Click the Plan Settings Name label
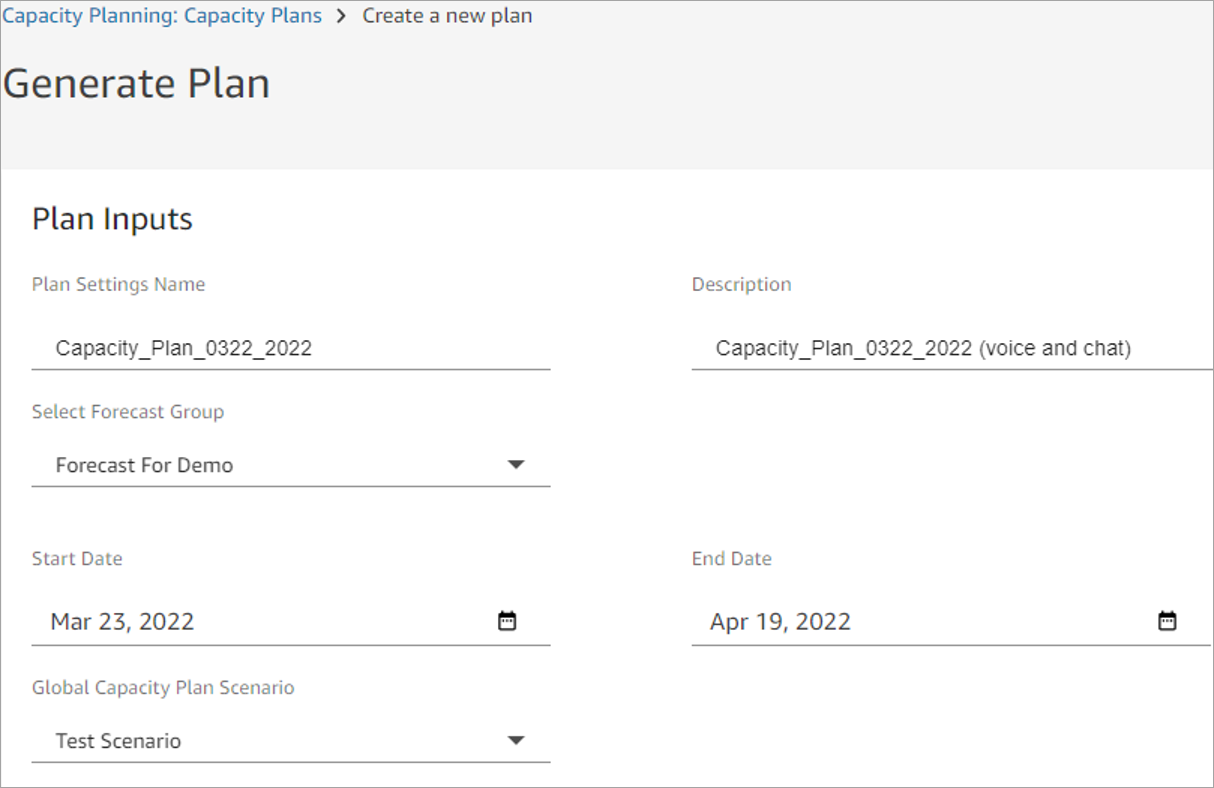Image resolution: width=1214 pixels, height=788 pixels. tap(118, 284)
